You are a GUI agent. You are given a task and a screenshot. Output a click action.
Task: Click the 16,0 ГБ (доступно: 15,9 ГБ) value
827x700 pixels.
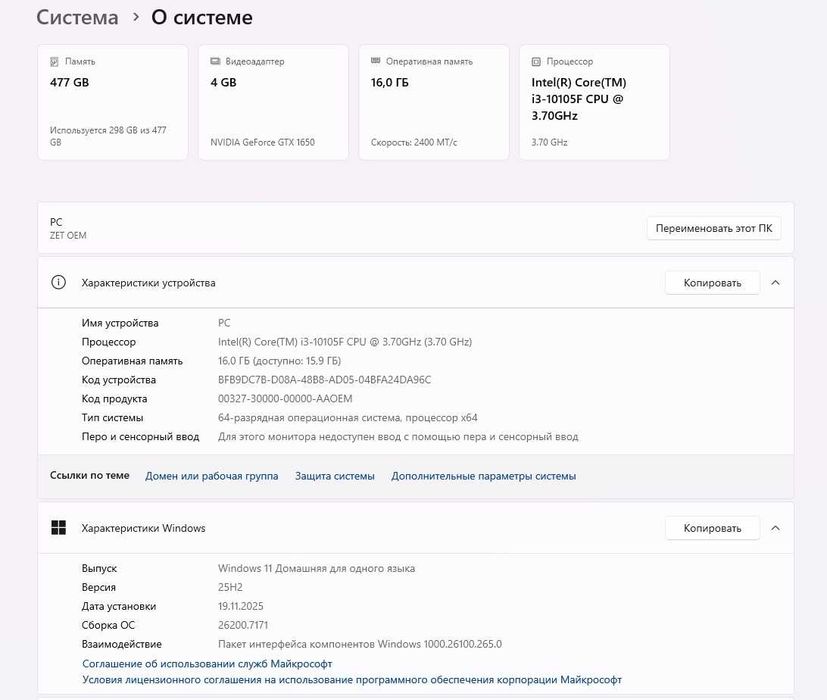click(280, 361)
